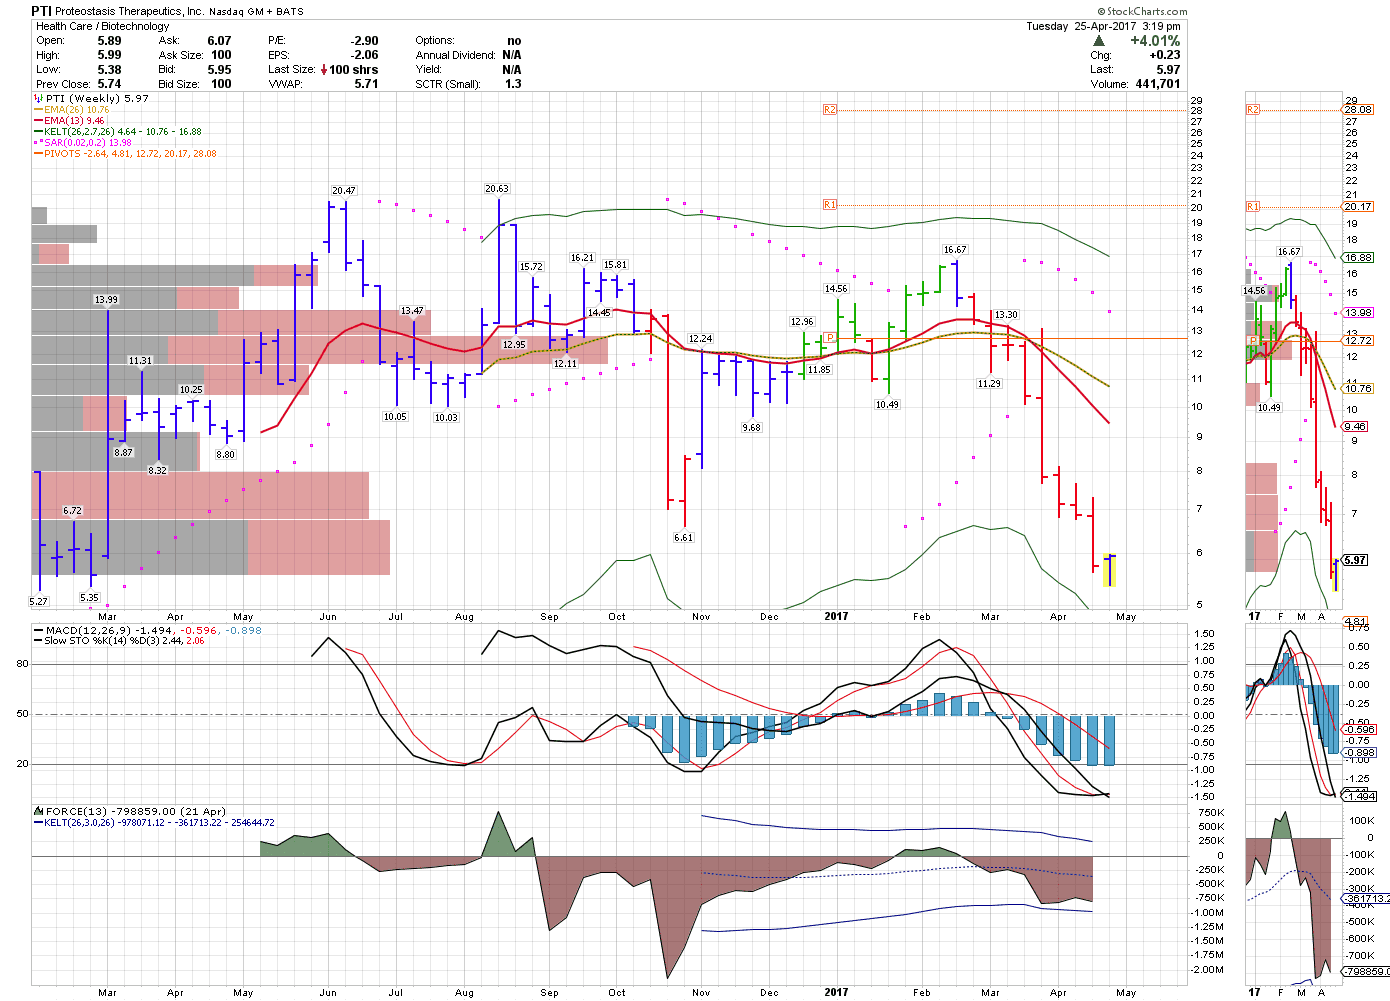Click company name Proteostasis Therapeutics, Inc.
The height and width of the screenshot is (1001, 1390).
point(130,12)
